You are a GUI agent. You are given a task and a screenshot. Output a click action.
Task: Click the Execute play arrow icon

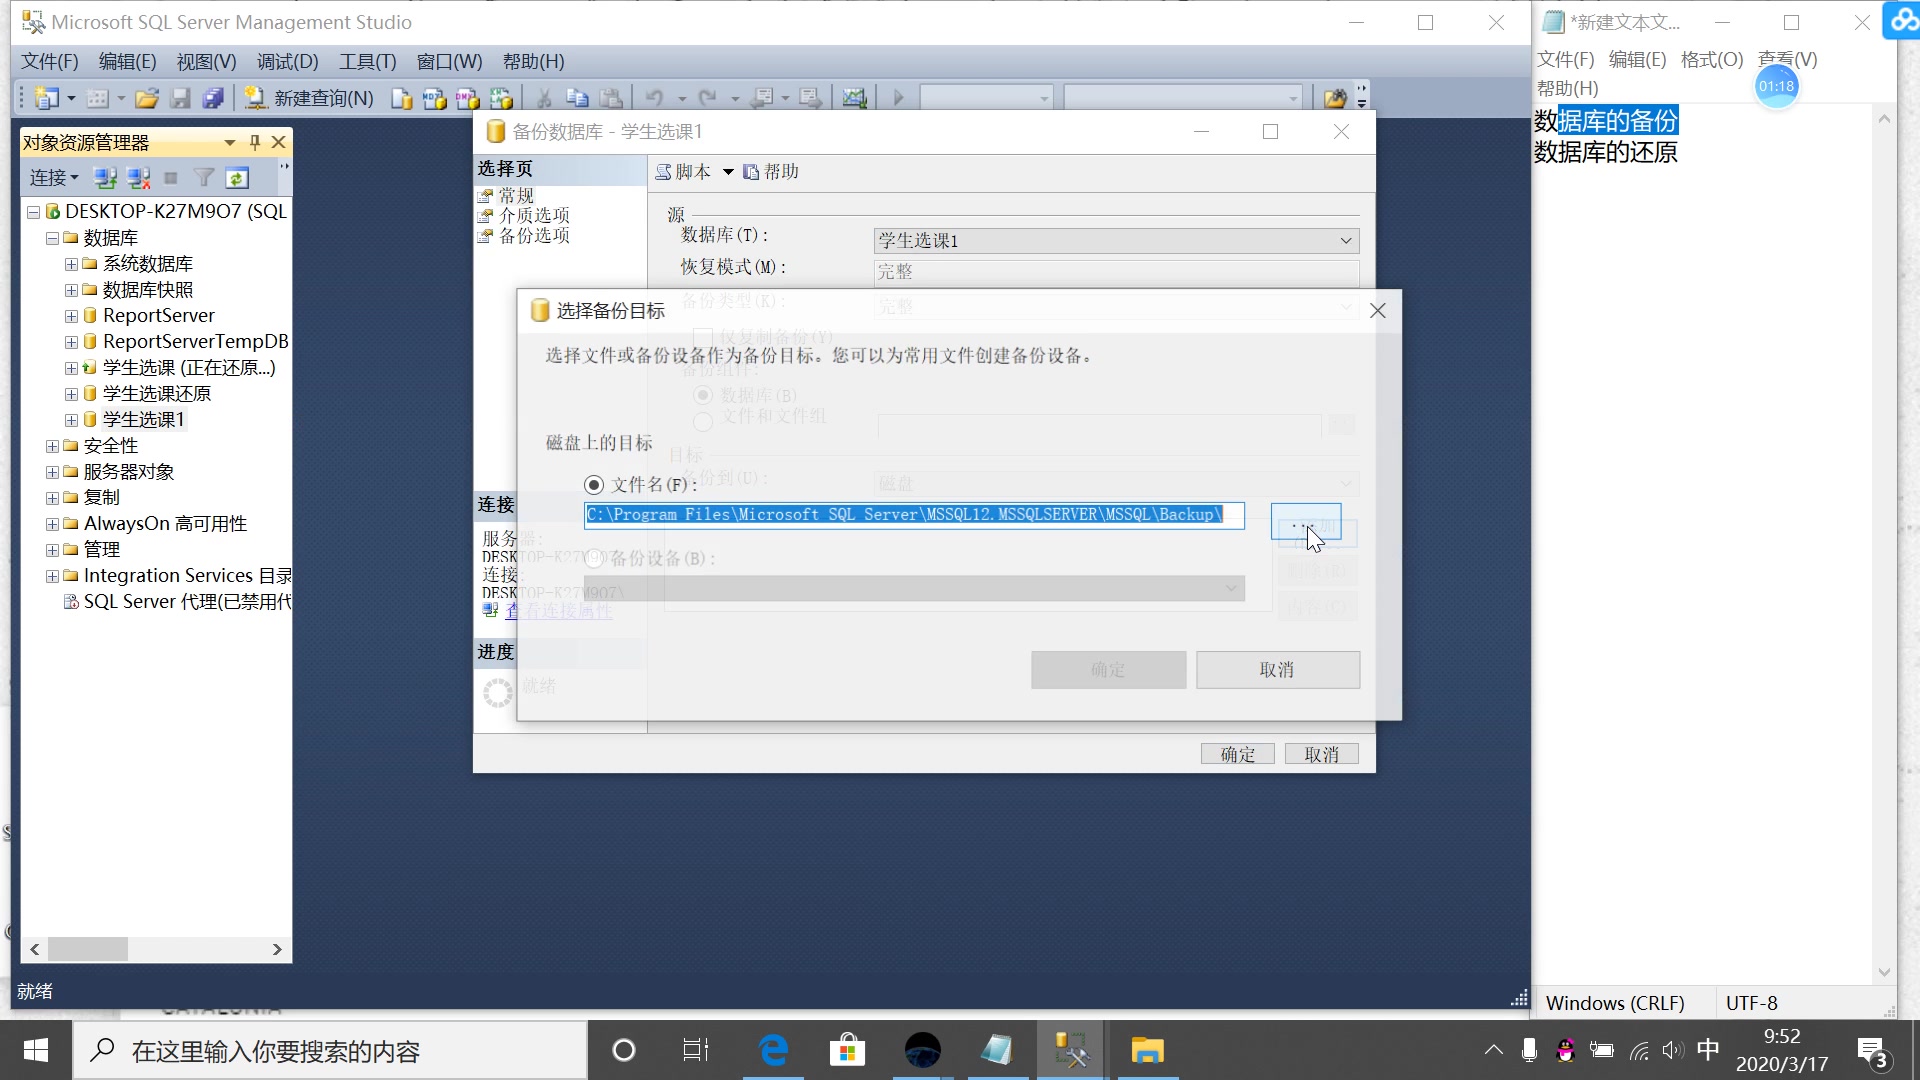pos(898,98)
